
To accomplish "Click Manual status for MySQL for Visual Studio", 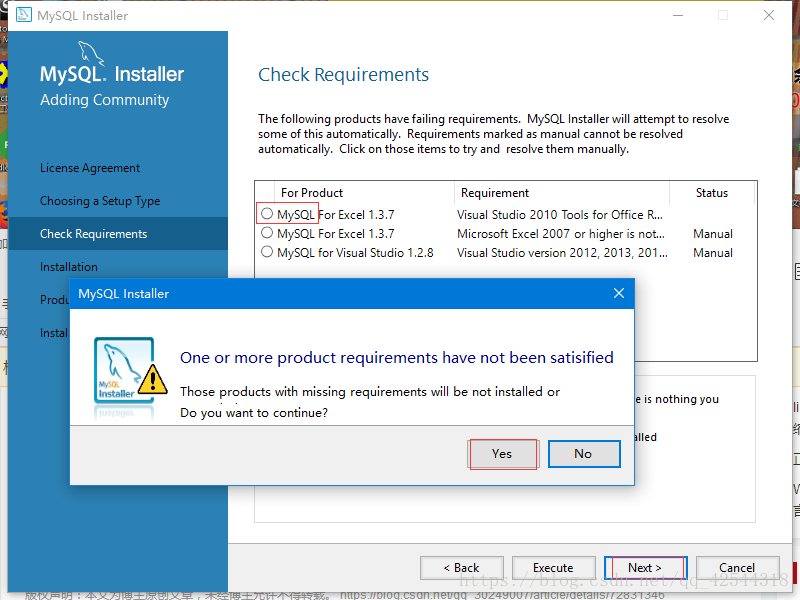I will tap(713, 253).
